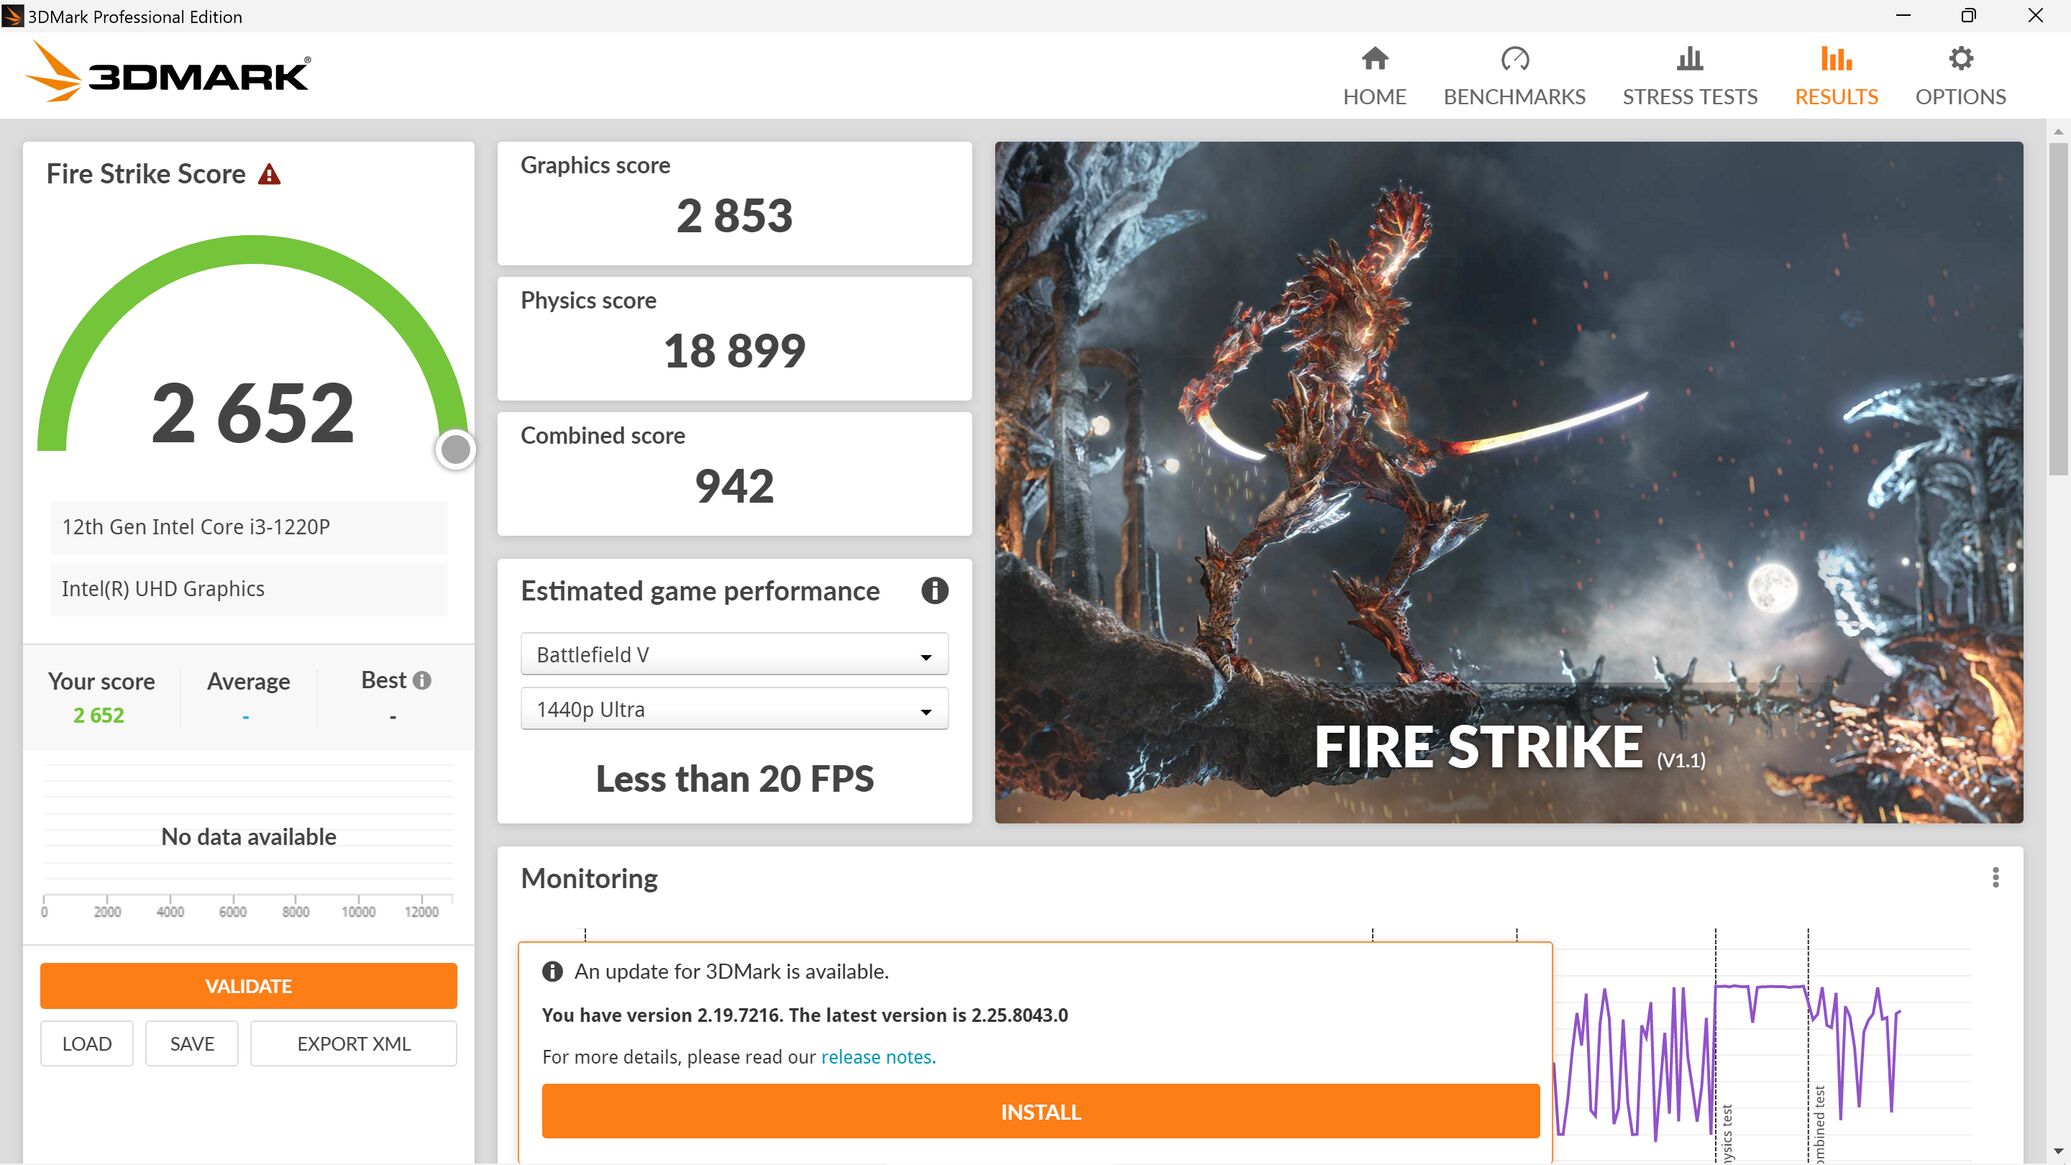The height and width of the screenshot is (1165, 2071).
Task: Click the LOAD button
Action: pyautogui.click(x=87, y=1044)
